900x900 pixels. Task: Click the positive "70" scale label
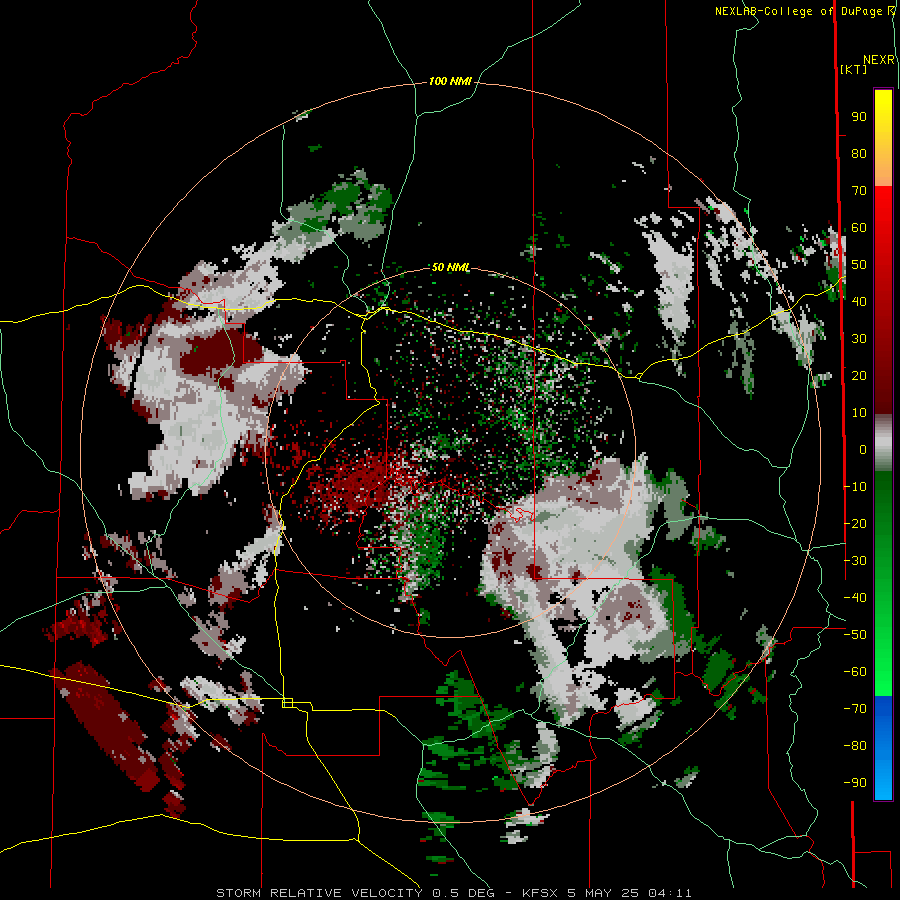click(x=859, y=191)
